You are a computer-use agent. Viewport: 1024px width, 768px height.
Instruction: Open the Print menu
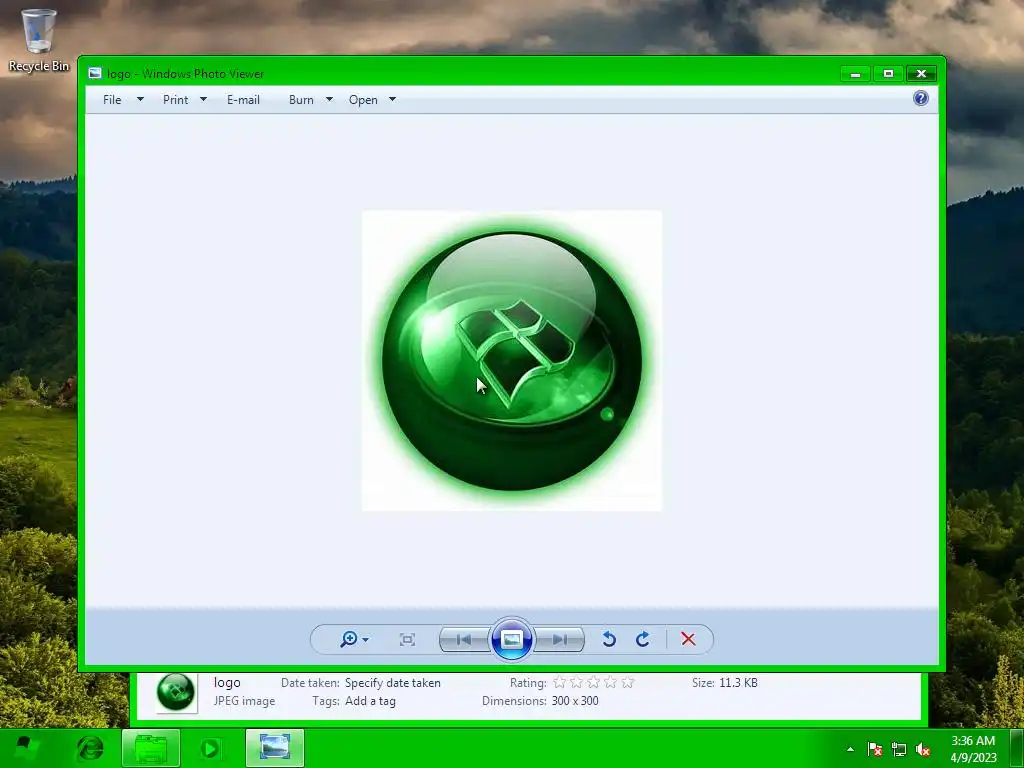pos(176,99)
